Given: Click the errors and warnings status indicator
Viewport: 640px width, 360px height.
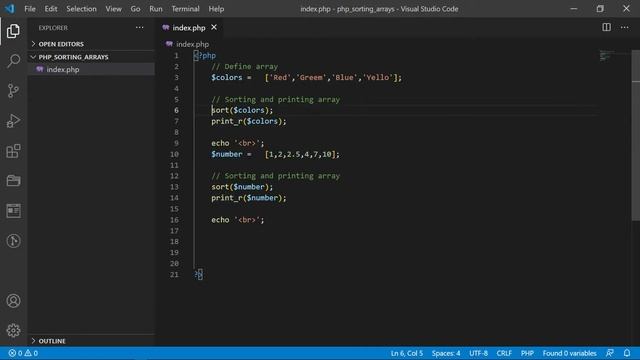Looking at the screenshot, I should click(23, 353).
